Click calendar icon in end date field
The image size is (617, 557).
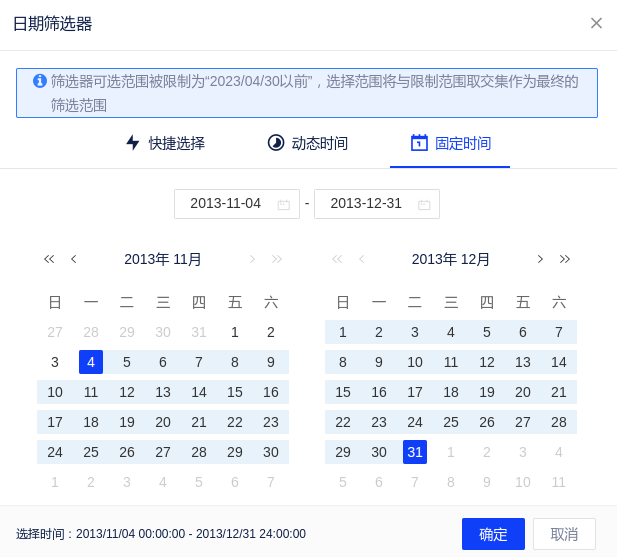pos(424,204)
